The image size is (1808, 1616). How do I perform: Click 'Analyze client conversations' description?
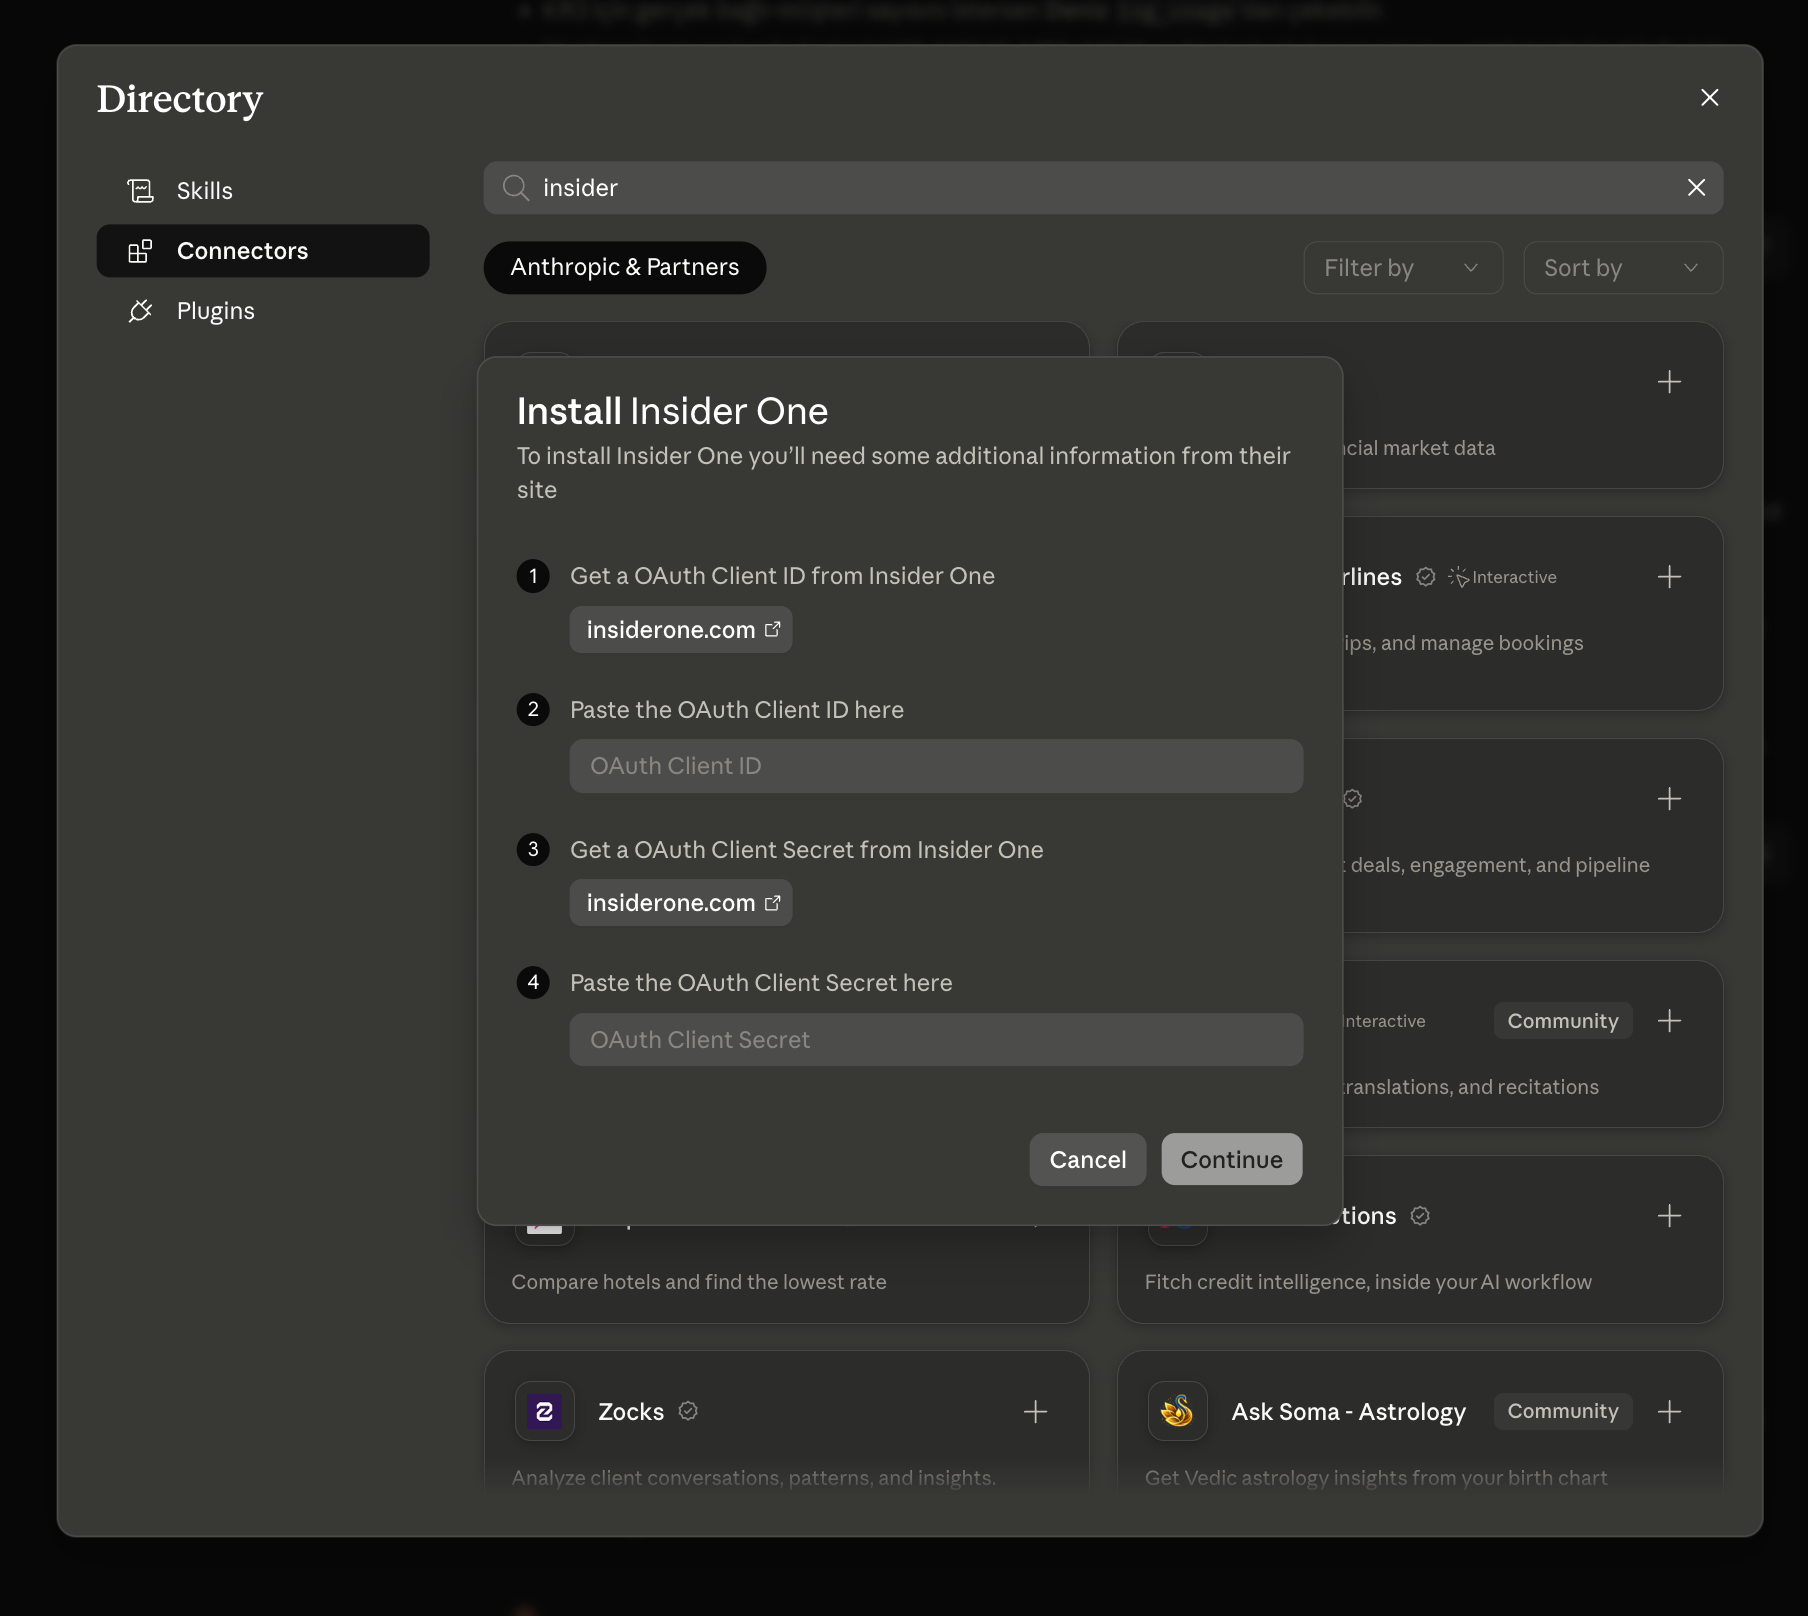(x=754, y=1478)
